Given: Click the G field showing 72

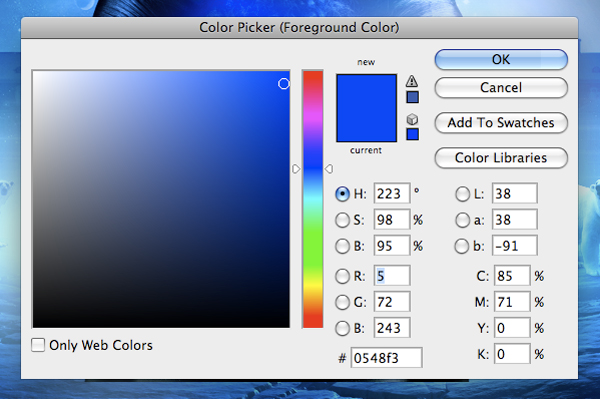Looking at the screenshot, I should click(392, 302).
